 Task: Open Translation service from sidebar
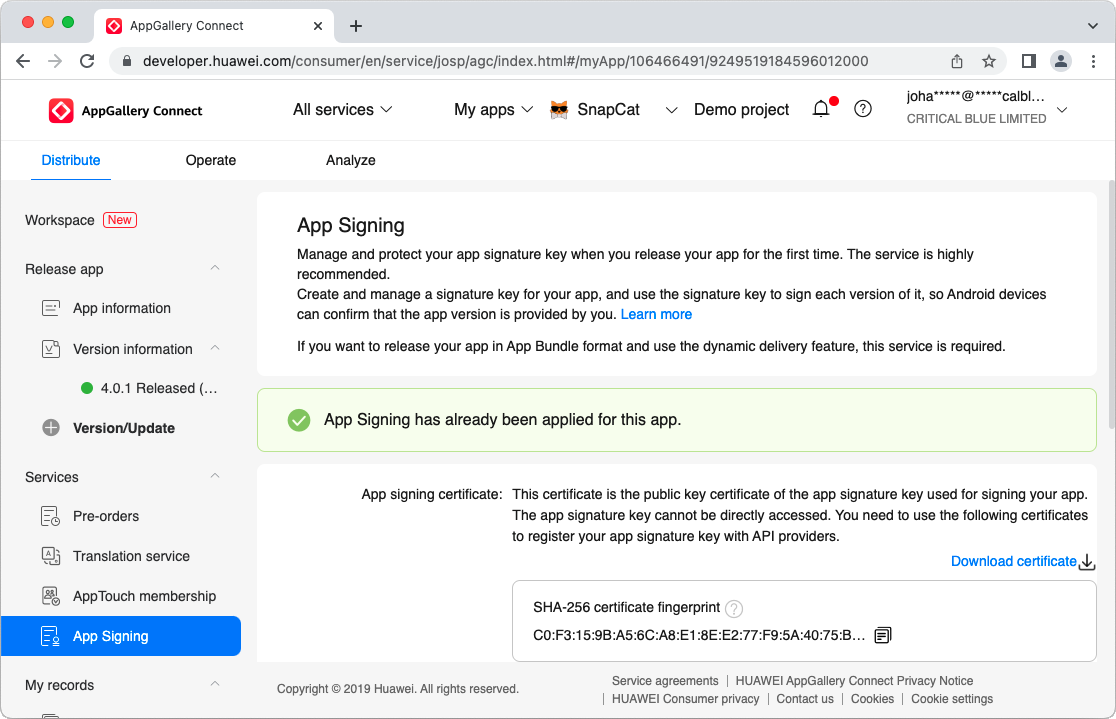(x=130, y=556)
